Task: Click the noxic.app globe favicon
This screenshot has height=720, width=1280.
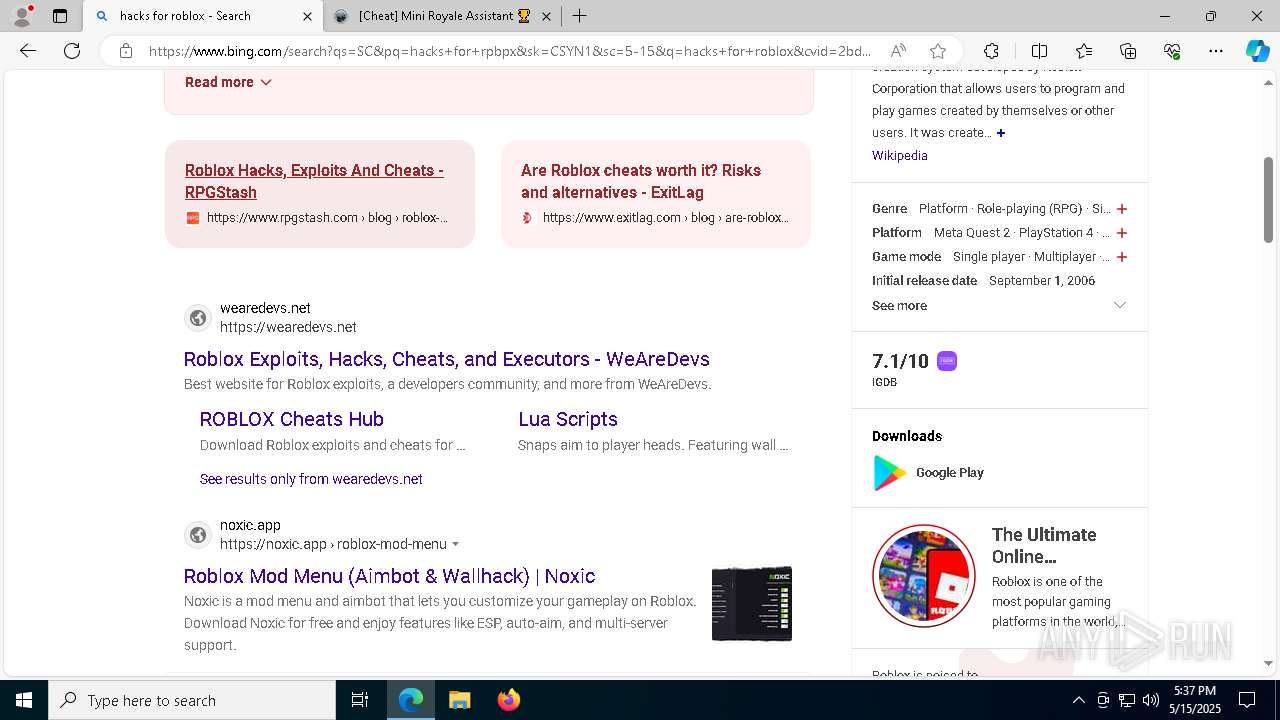Action: [198, 535]
